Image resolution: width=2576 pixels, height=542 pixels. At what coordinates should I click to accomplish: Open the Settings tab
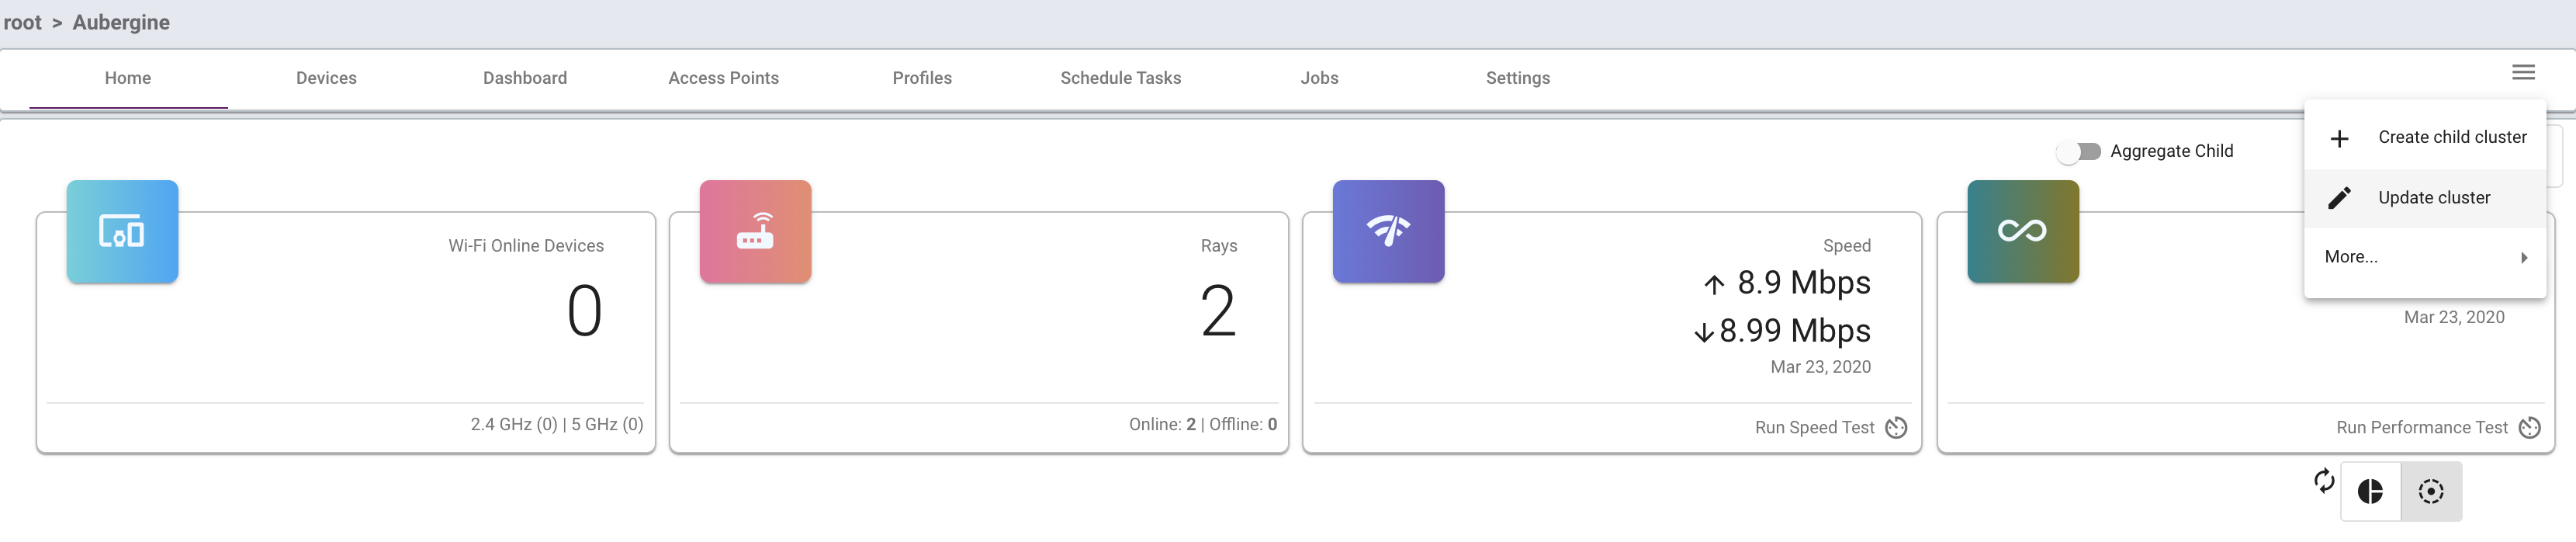click(1517, 78)
